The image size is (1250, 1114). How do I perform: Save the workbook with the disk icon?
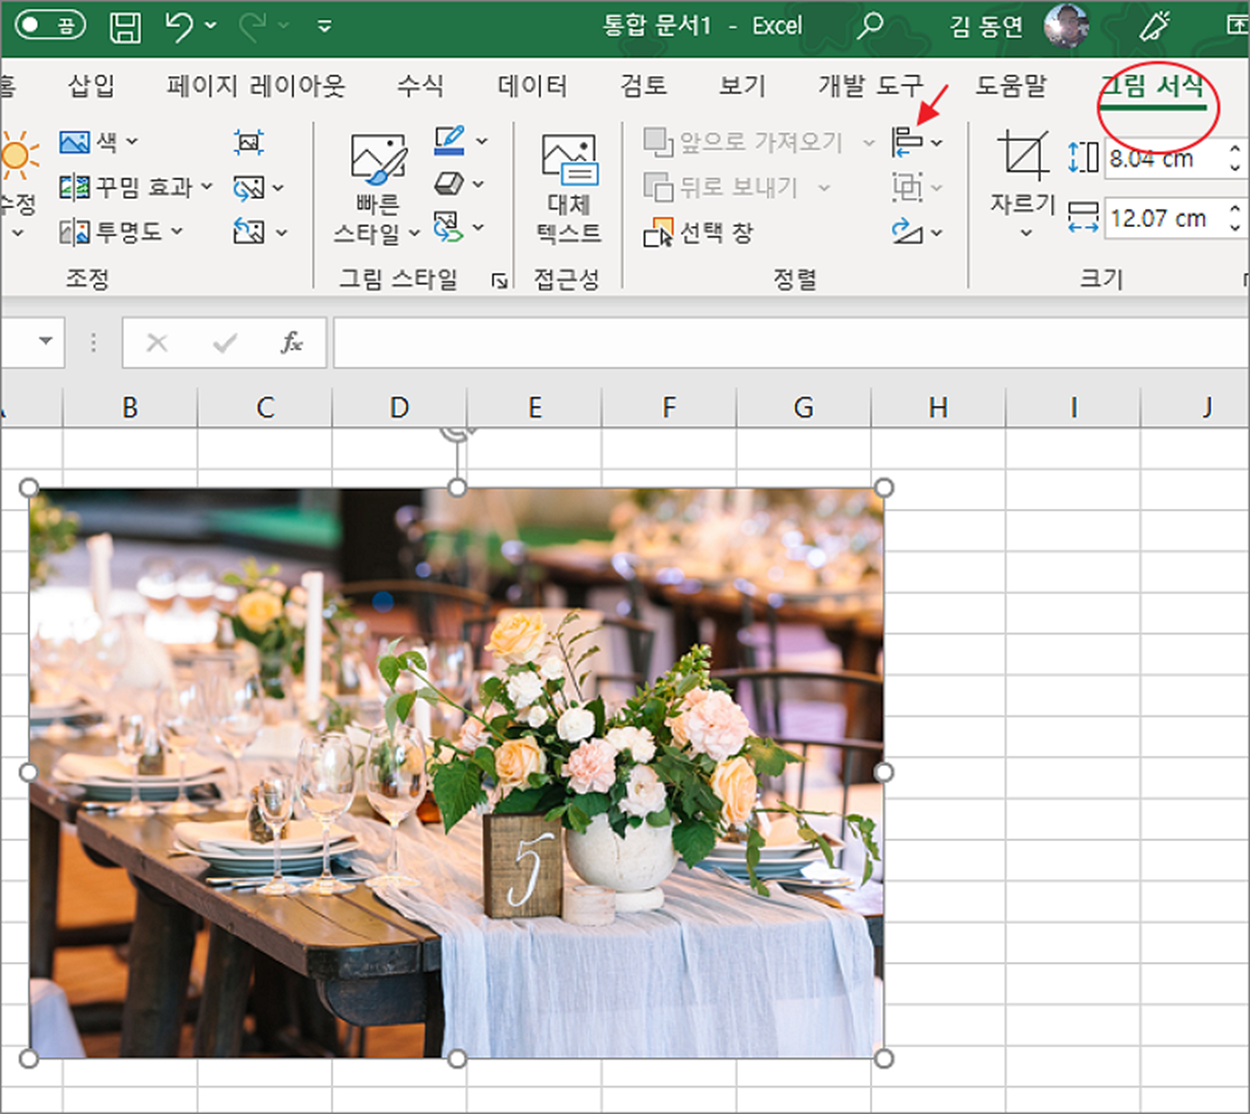[125, 26]
